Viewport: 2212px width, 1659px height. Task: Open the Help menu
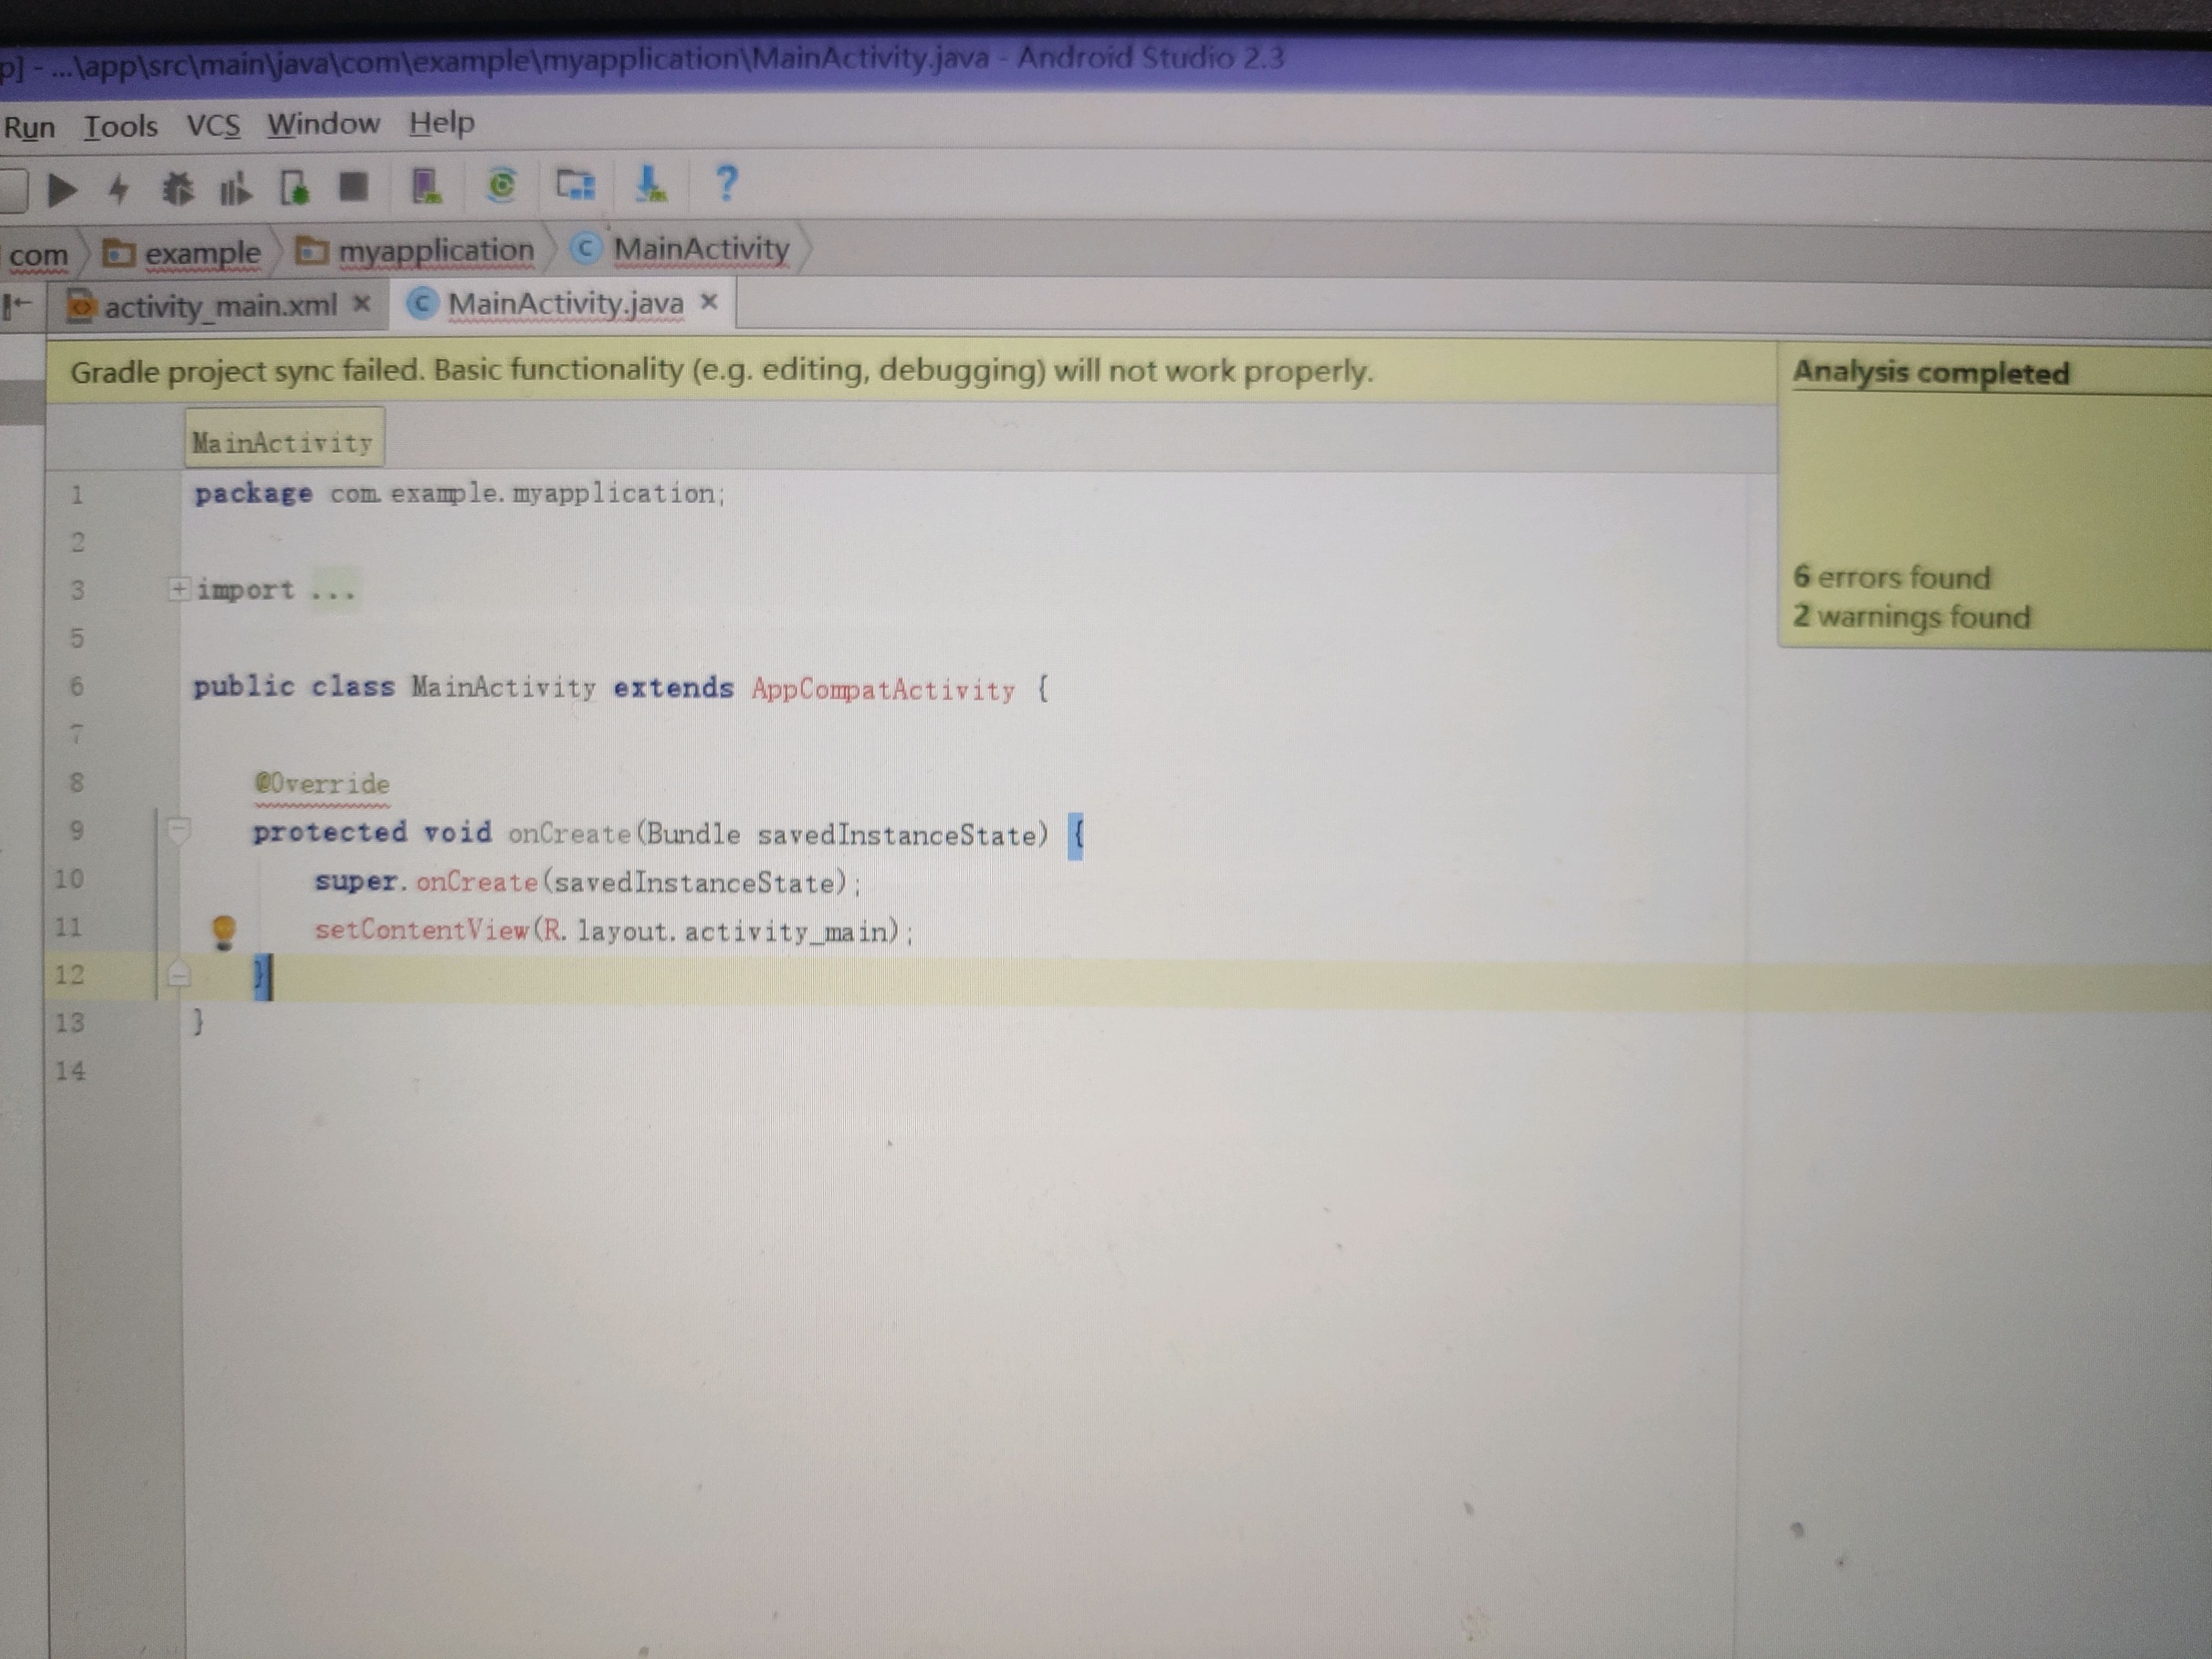(x=441, y=123)
